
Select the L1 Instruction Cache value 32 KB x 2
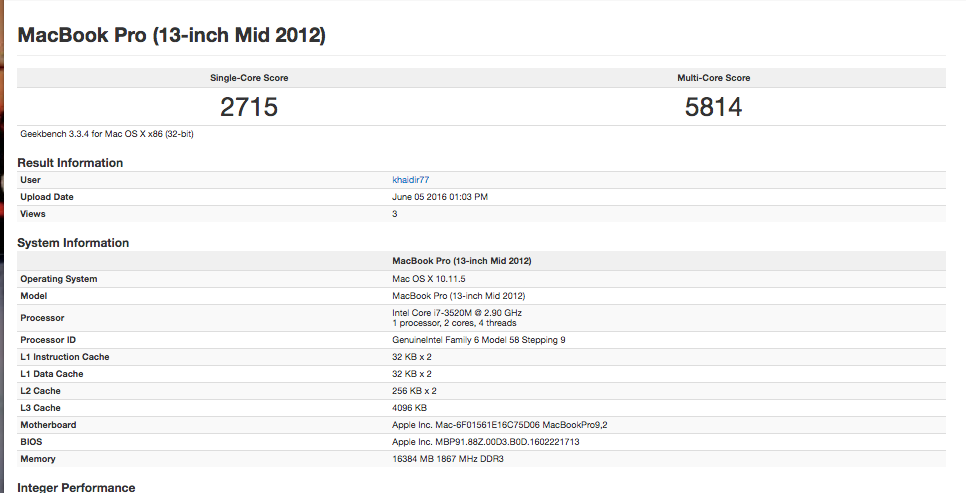[412, 357]
